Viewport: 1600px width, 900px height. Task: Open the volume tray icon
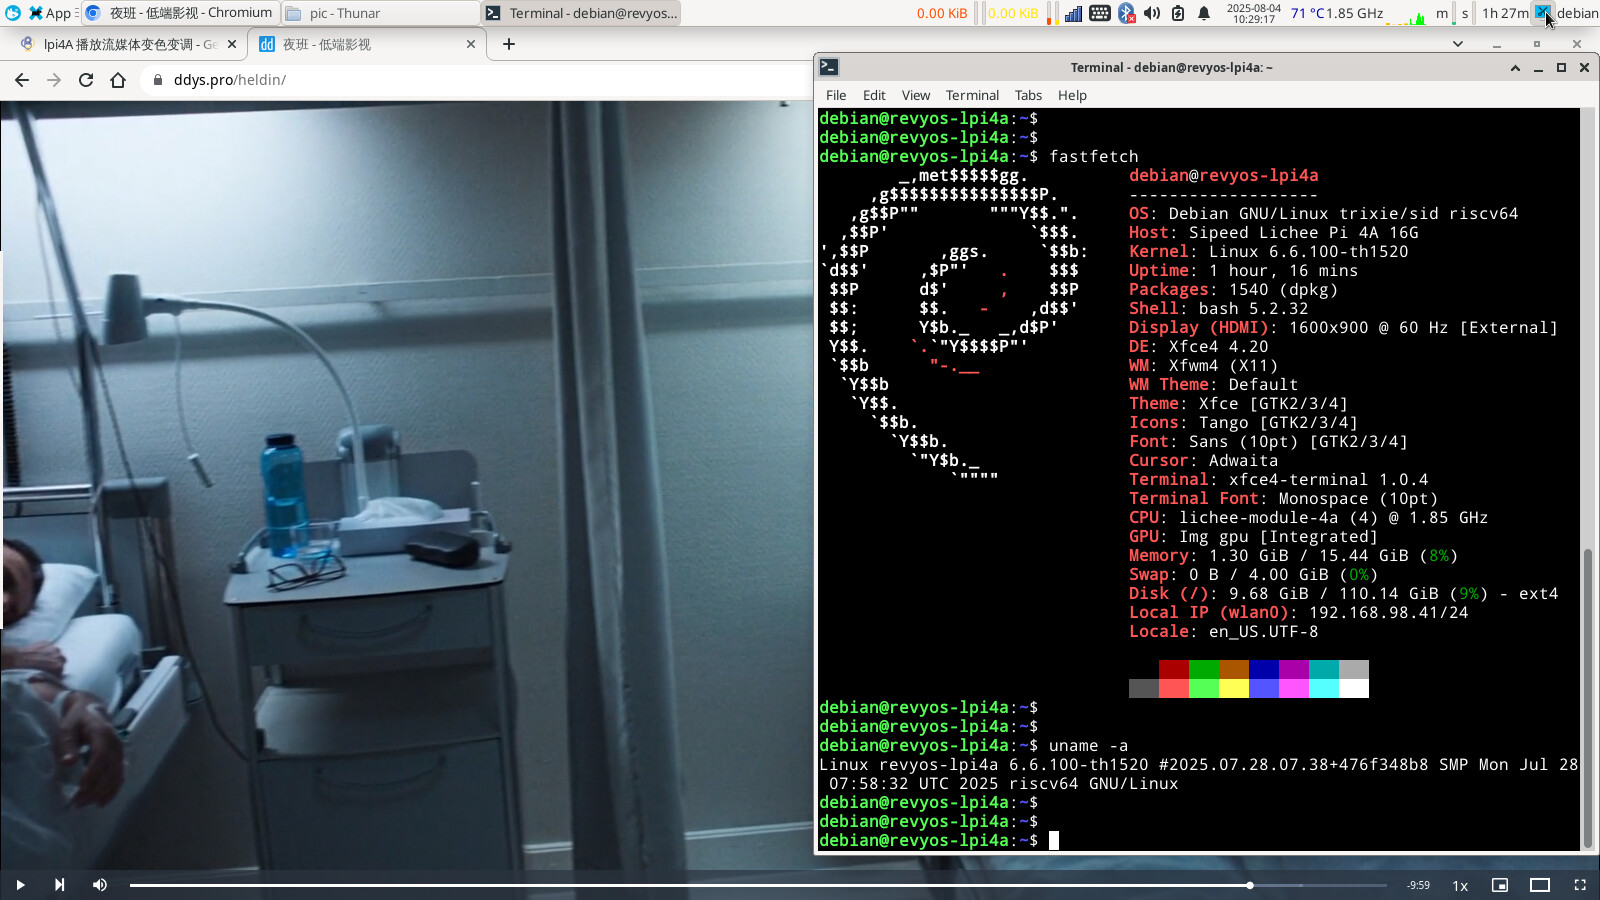1152,13
